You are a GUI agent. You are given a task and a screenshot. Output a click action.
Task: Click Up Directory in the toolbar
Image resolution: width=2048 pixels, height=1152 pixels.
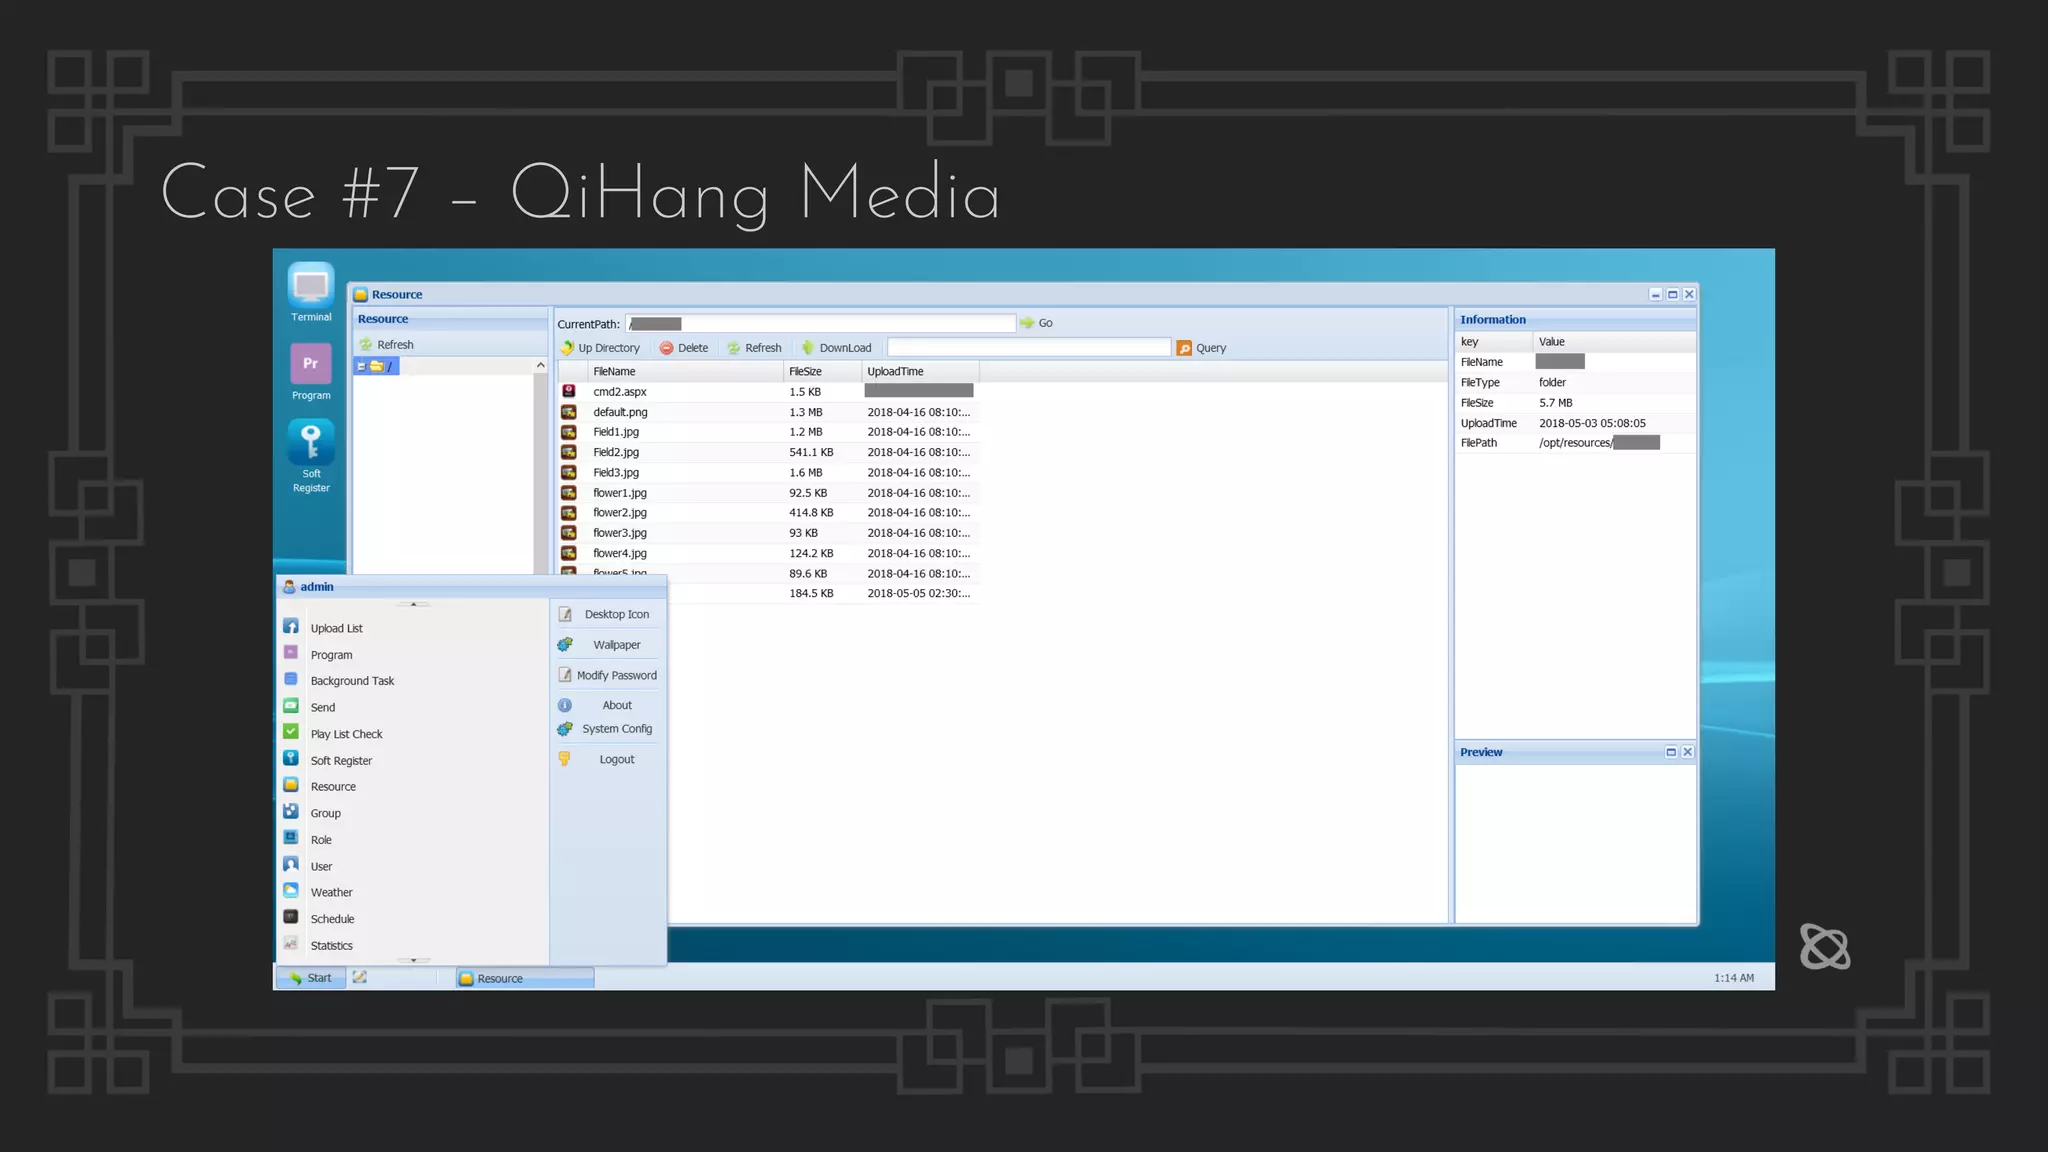[600, 348]
